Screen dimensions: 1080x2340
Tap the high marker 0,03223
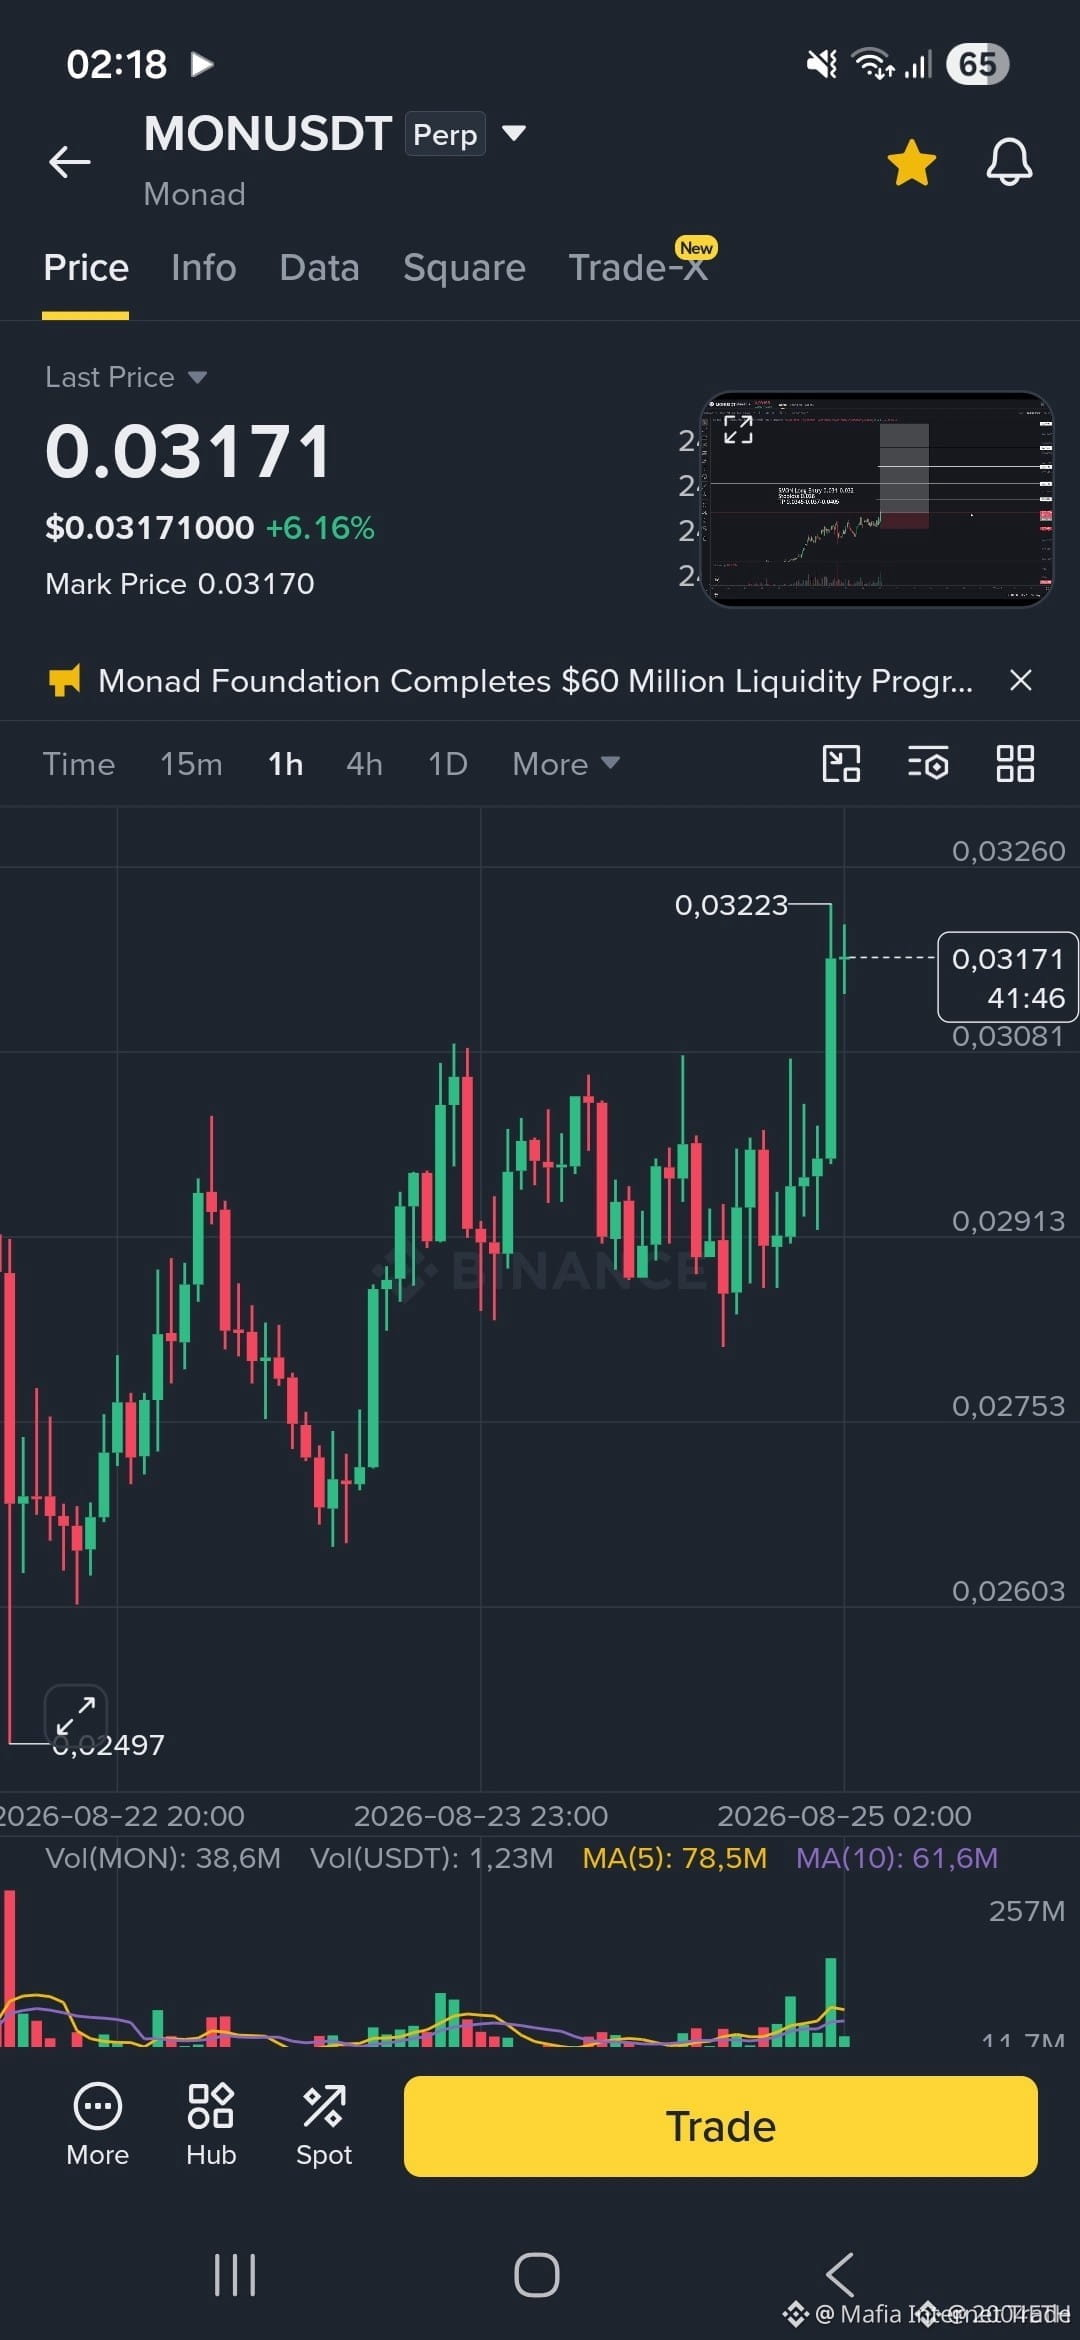point(731,905)
